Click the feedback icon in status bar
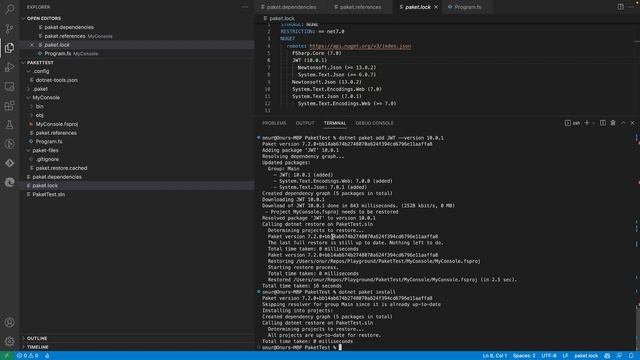This screenshot has width=640, height=360. (x=619, y=356)
